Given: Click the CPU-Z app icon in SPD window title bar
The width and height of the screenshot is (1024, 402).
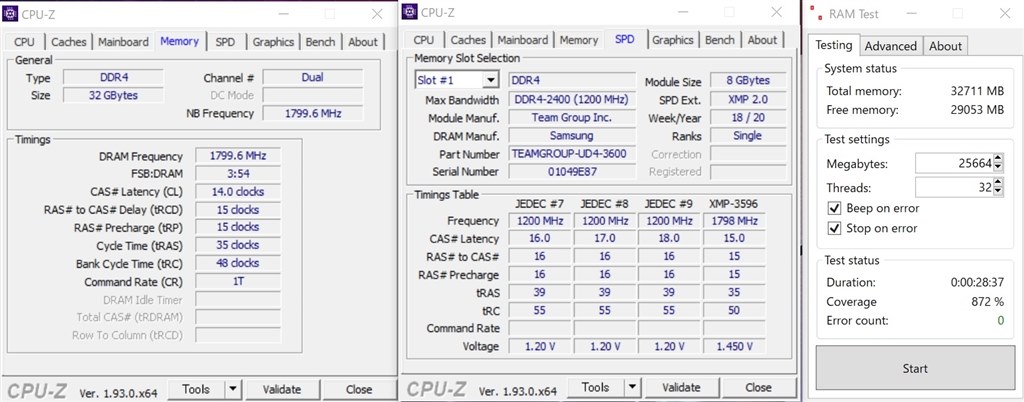Looking at the screenshot, I should pyautogui.click(x=409, y=11).
